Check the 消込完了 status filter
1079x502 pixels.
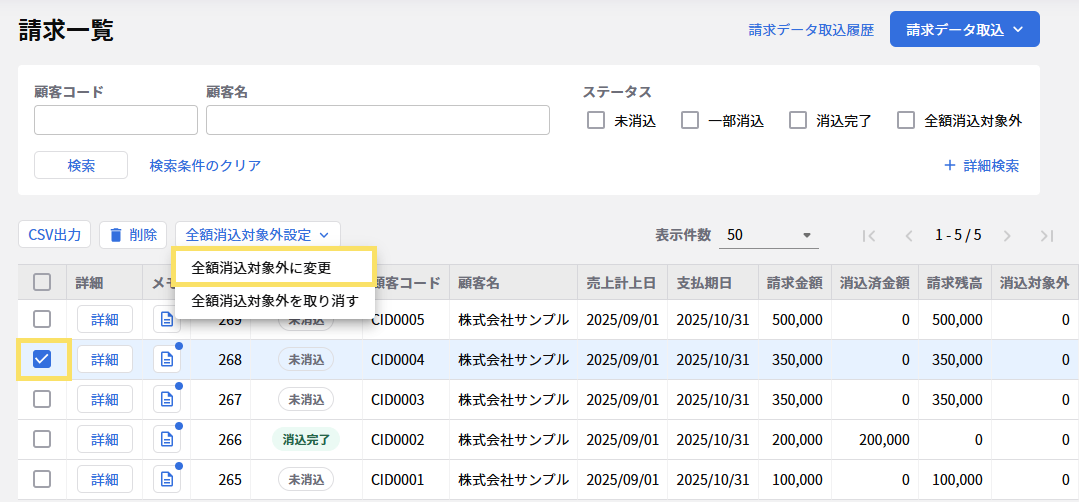pos(798,121)
